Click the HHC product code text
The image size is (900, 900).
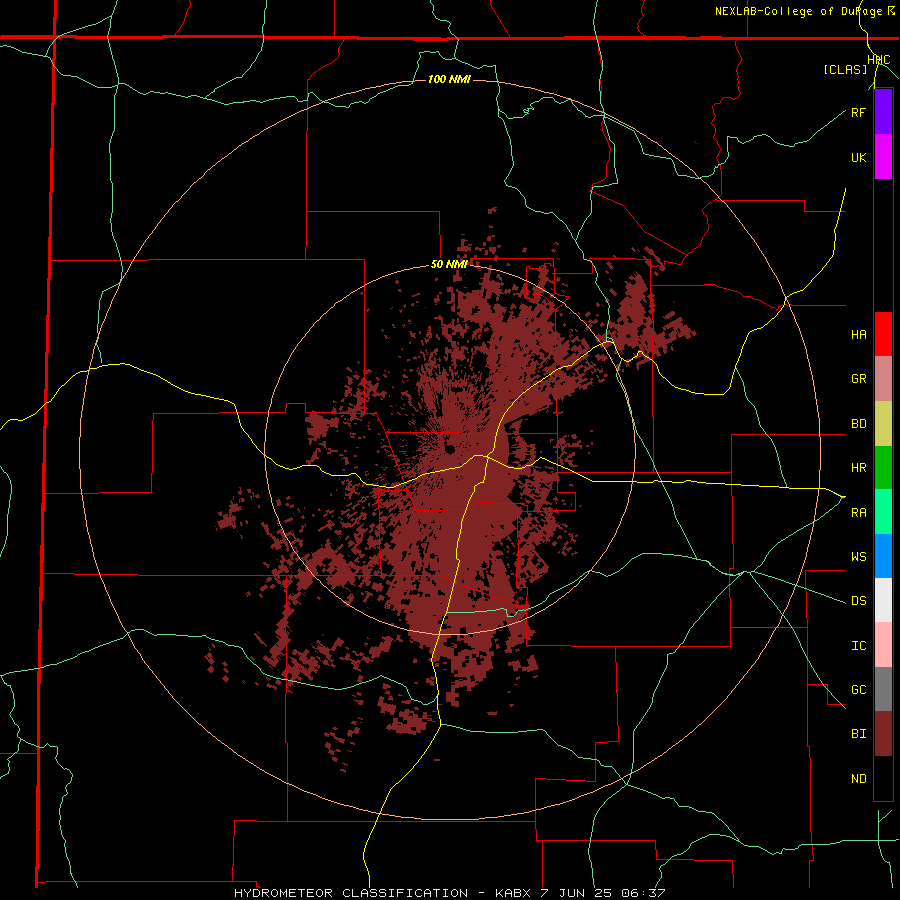pos(879,60)
